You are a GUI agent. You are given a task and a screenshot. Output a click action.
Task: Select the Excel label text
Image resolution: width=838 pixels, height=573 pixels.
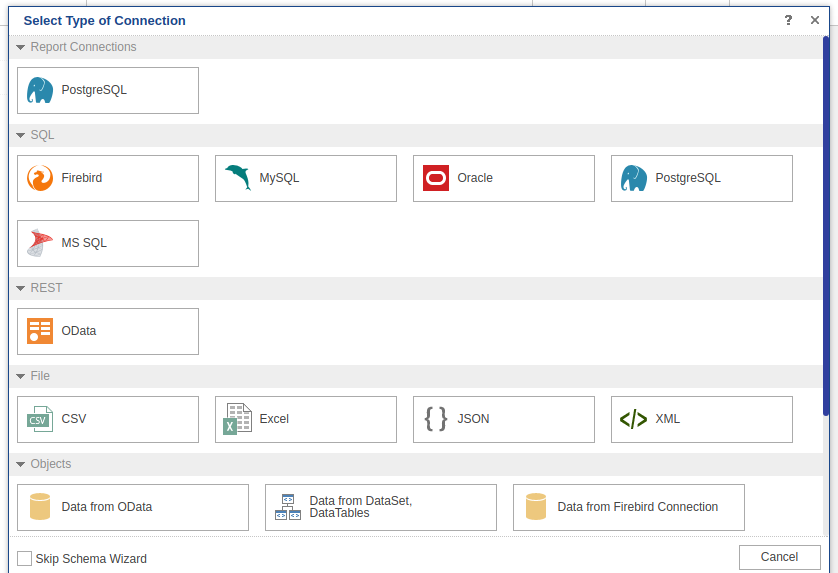[x=274, y=419]
